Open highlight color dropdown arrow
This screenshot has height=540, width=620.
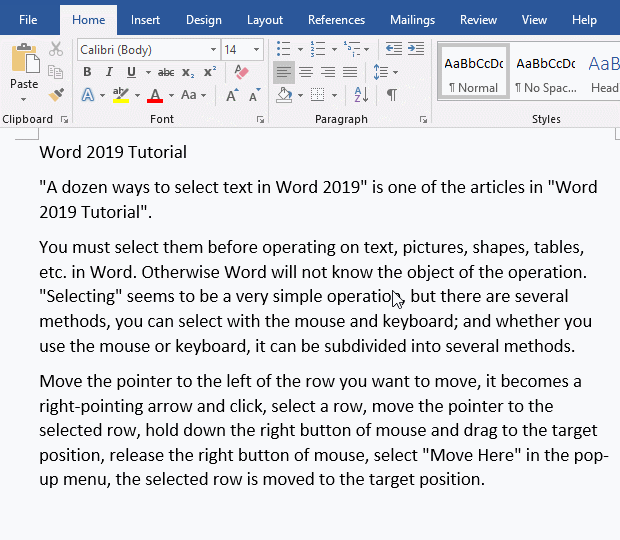[138, 95]
